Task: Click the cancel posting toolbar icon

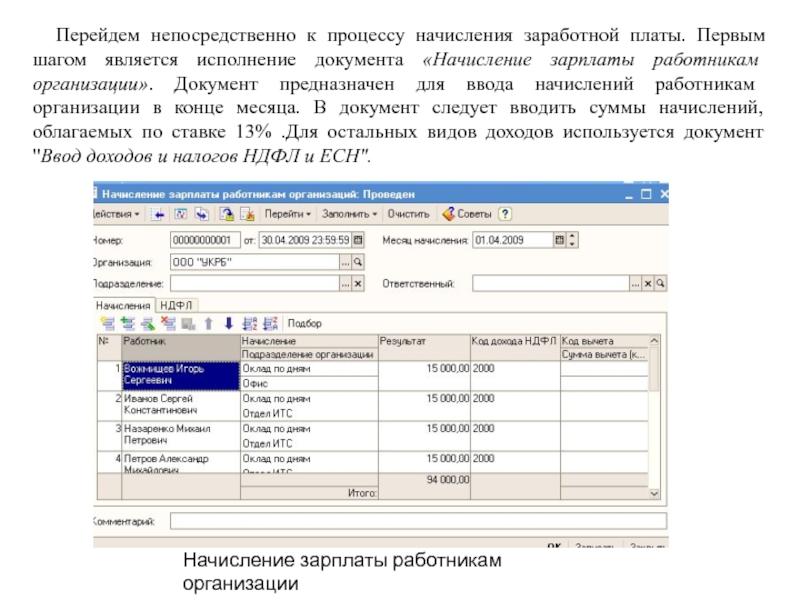Action: tap(247, 214)
